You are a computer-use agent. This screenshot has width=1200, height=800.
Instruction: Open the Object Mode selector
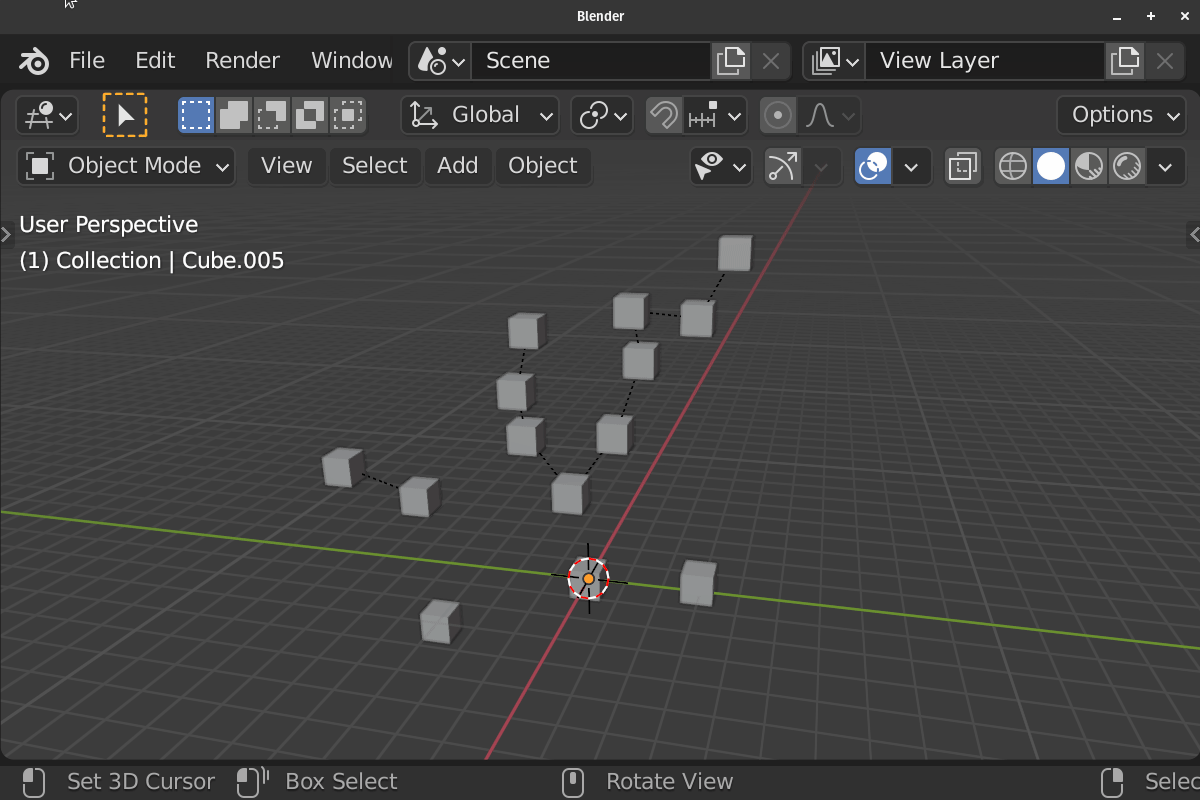pos(126,166)
